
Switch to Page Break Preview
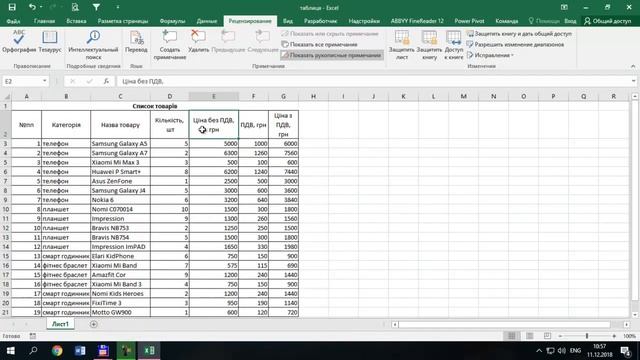(547, 336)
